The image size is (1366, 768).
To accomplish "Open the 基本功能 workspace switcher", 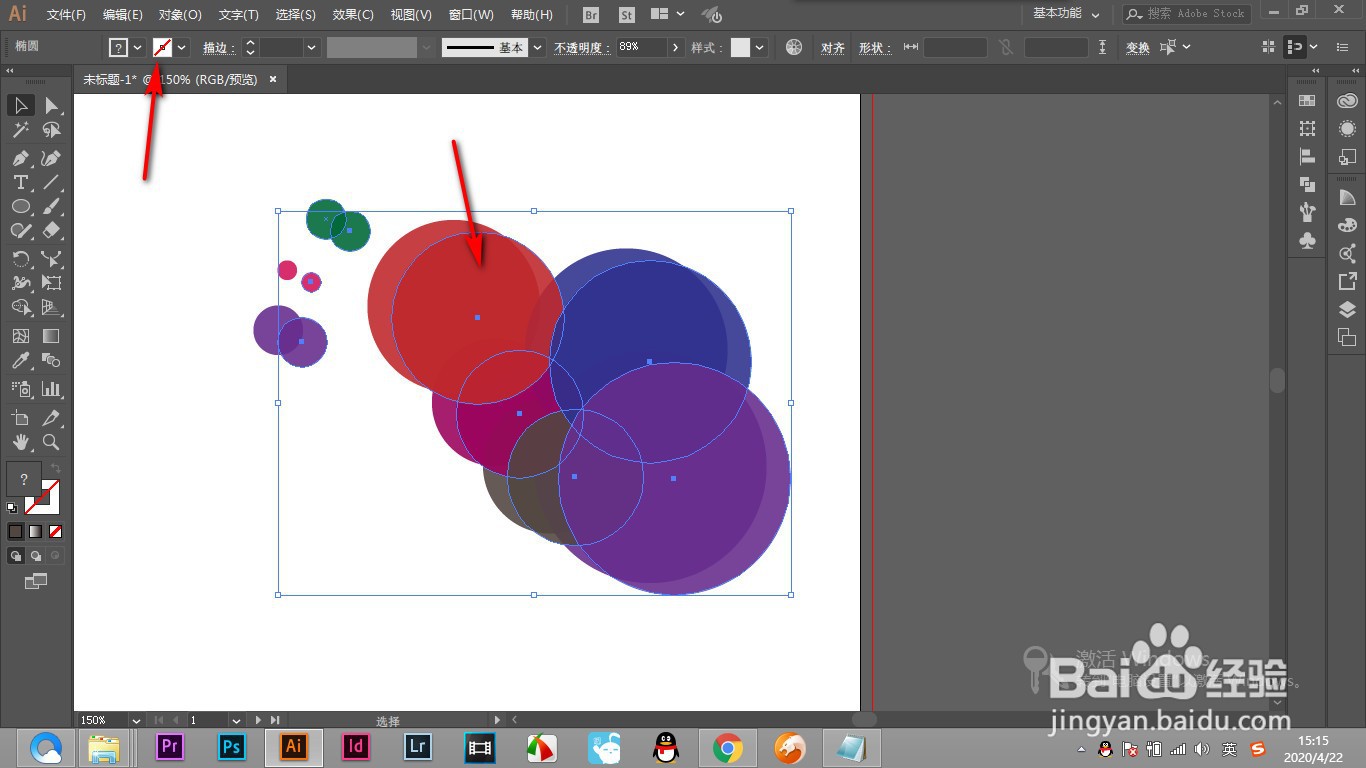I will point(1066,14).
